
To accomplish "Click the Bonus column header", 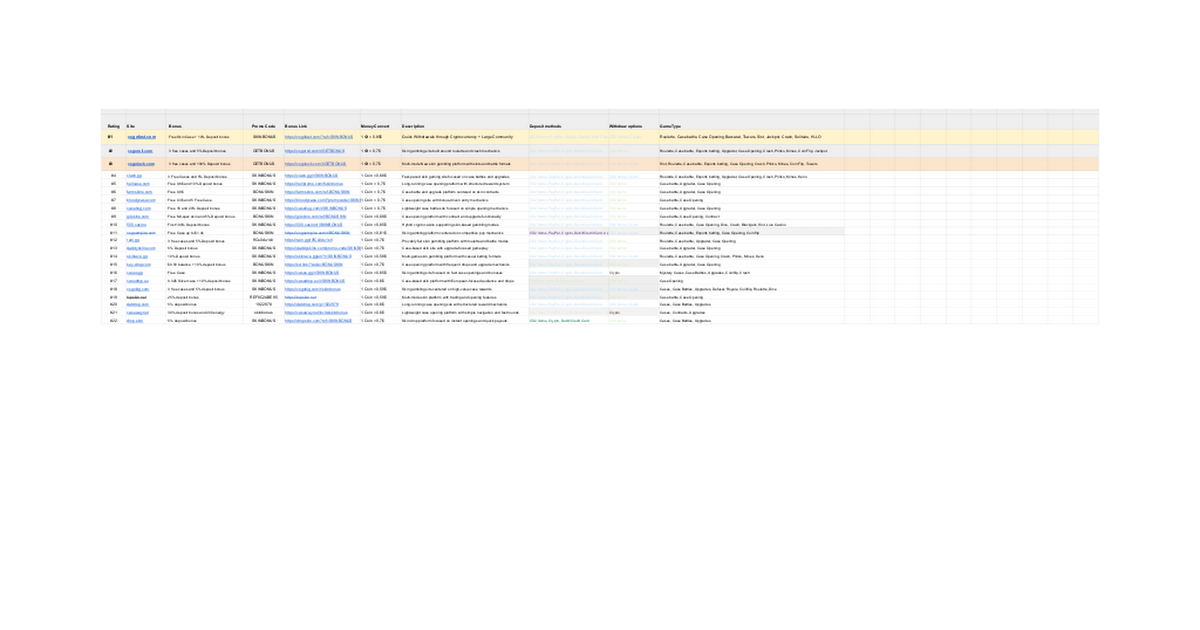I will (175, 126).
